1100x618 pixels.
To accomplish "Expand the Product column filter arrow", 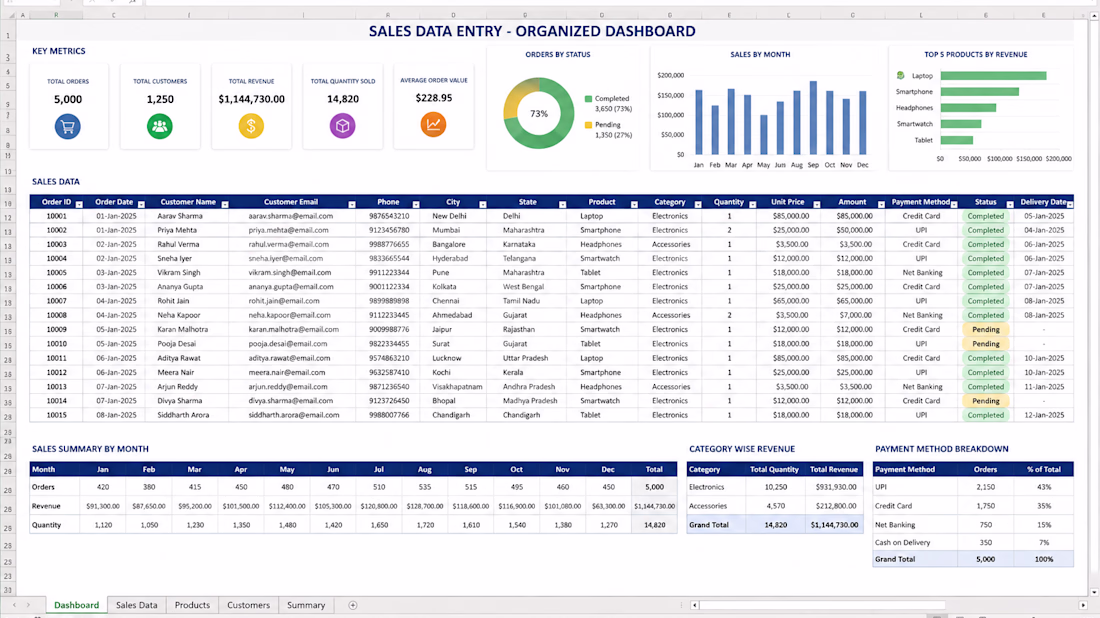I will coord(634,204).
